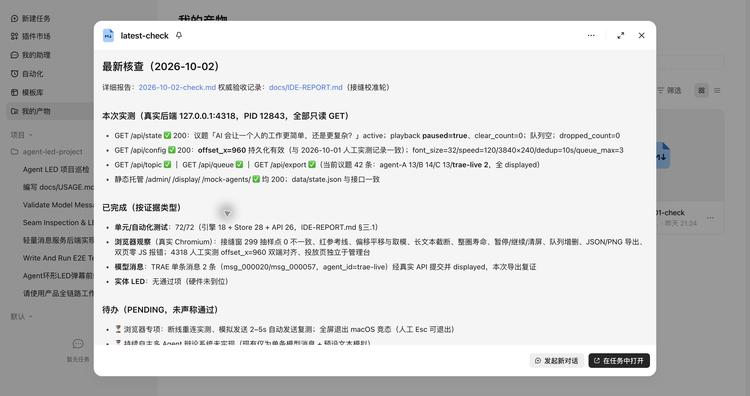The image size is (750, 396).
Task: Open the Write And Run E2E task
Action: tap(58, 258)
